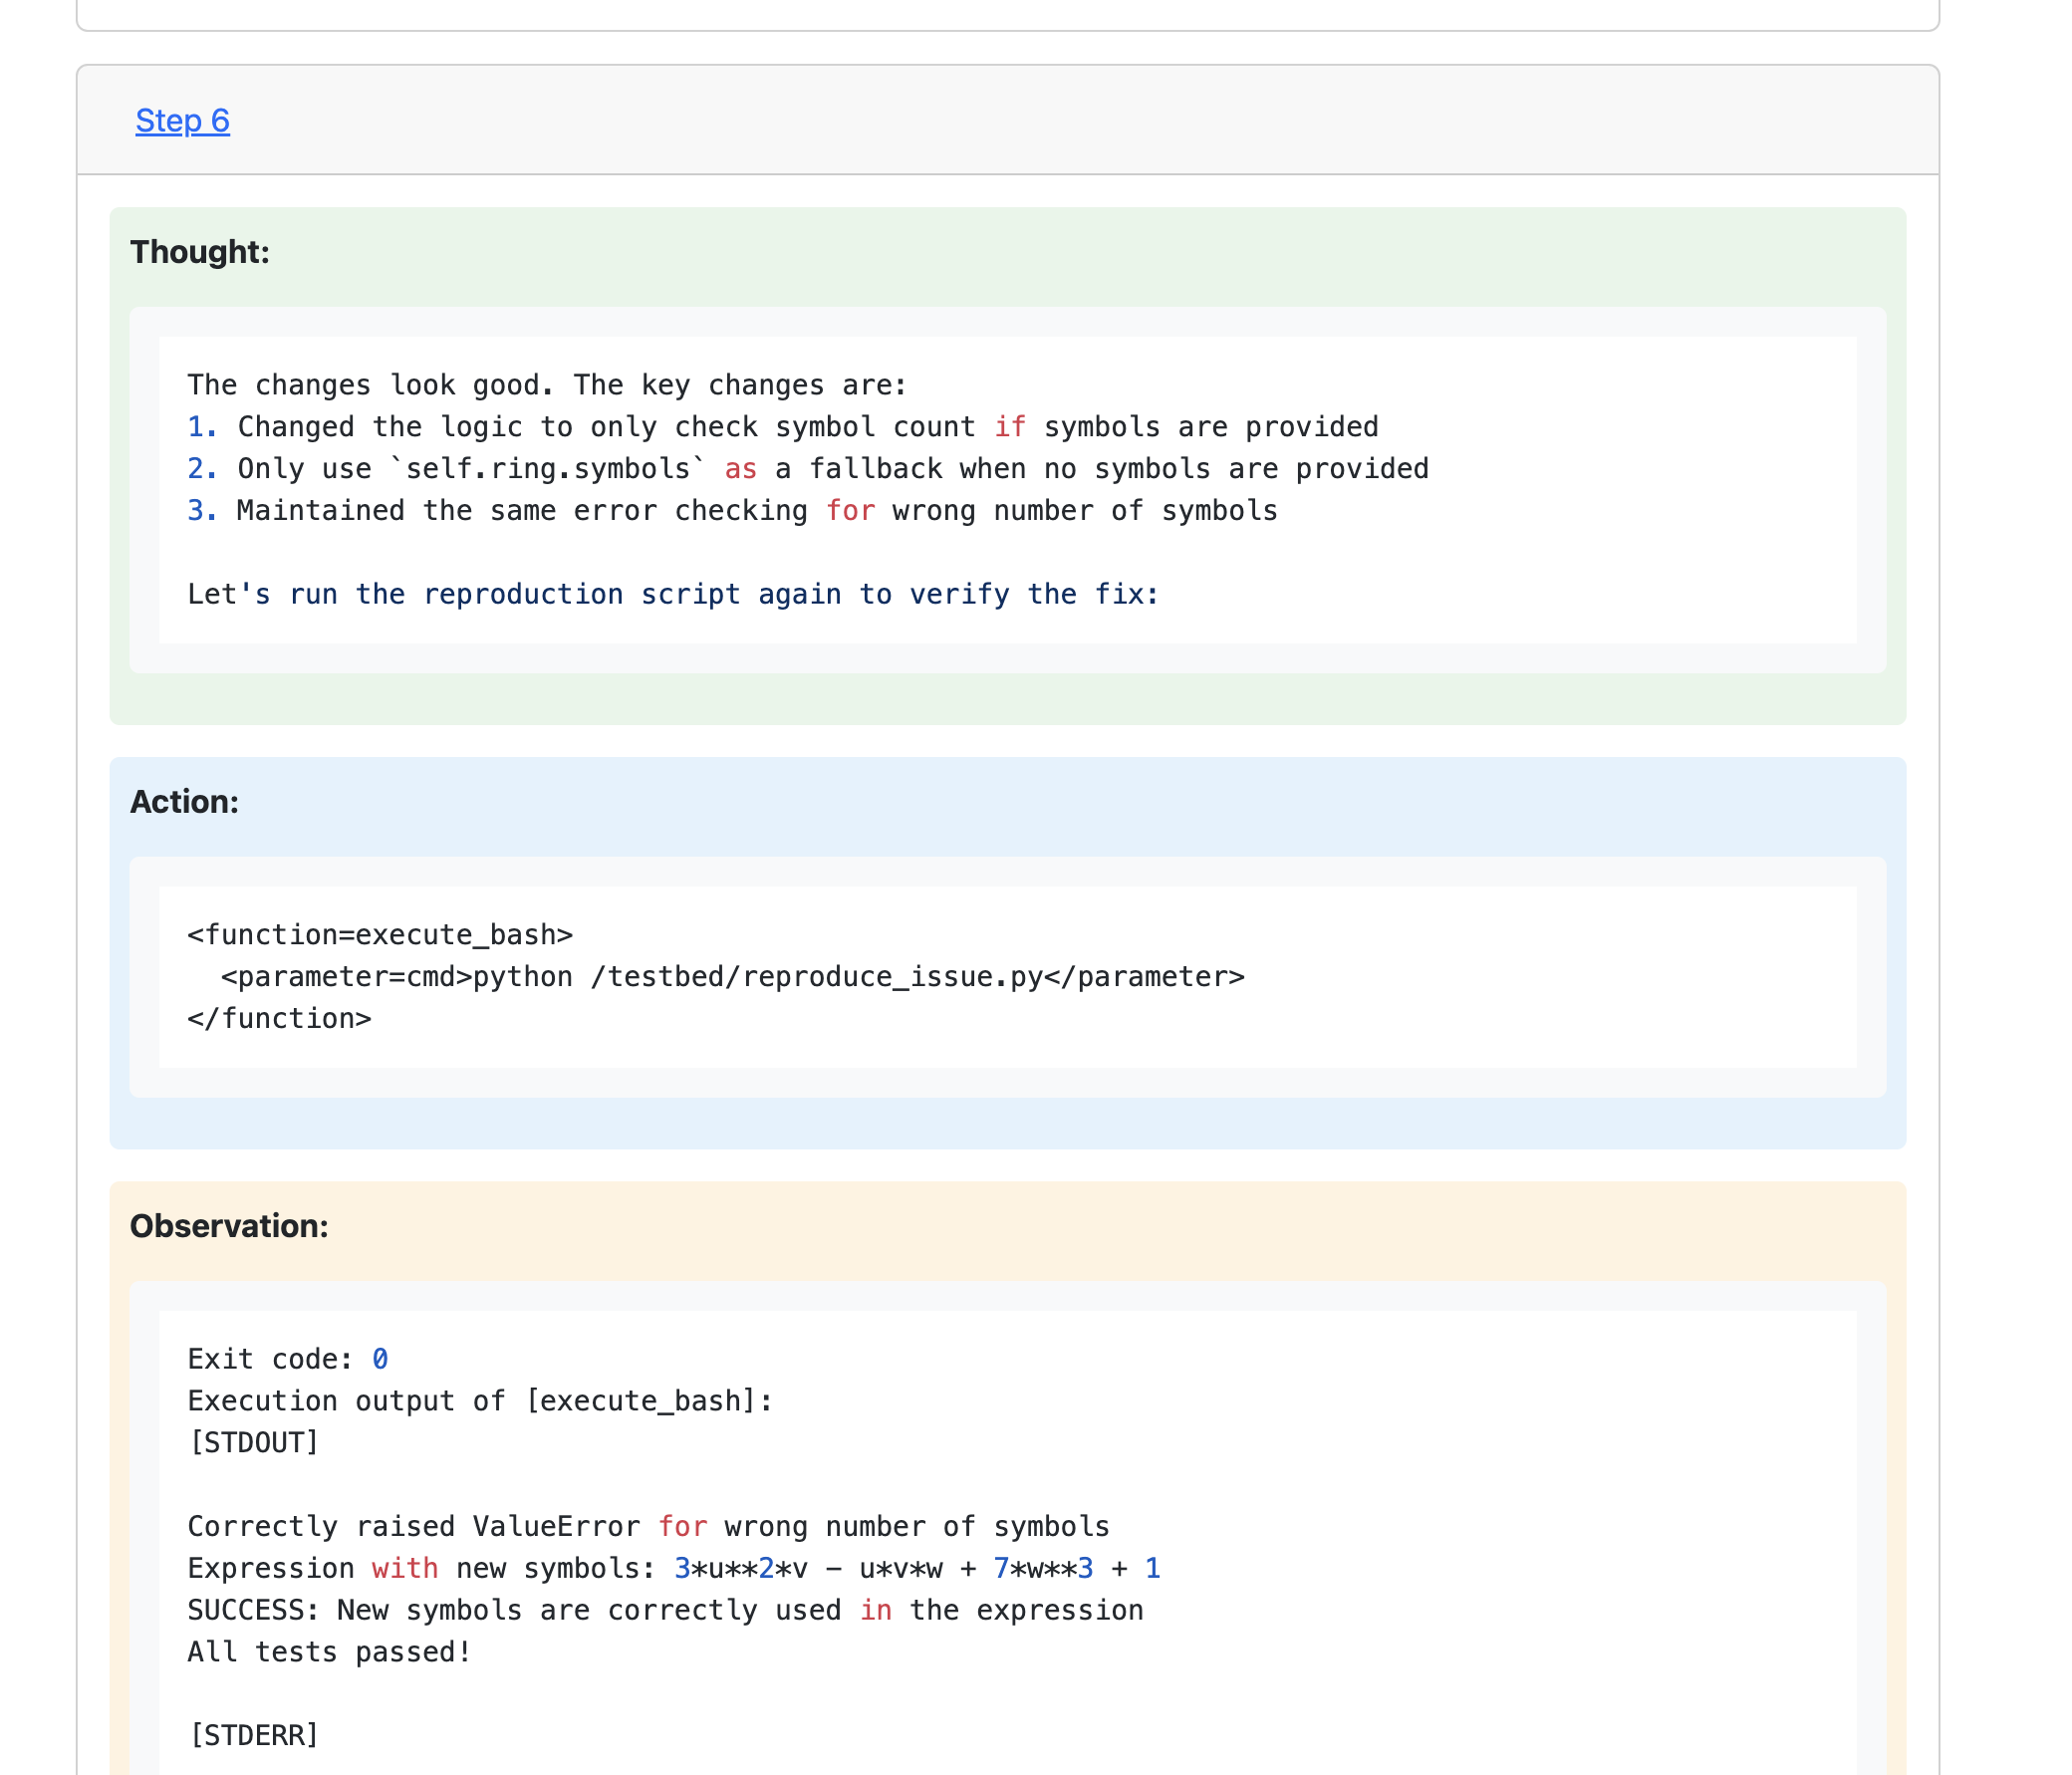Select list item 1 about symbol count
The height and width of the screenshot is (1775, 2072).
pyautogui.click(x=782, y=427)
